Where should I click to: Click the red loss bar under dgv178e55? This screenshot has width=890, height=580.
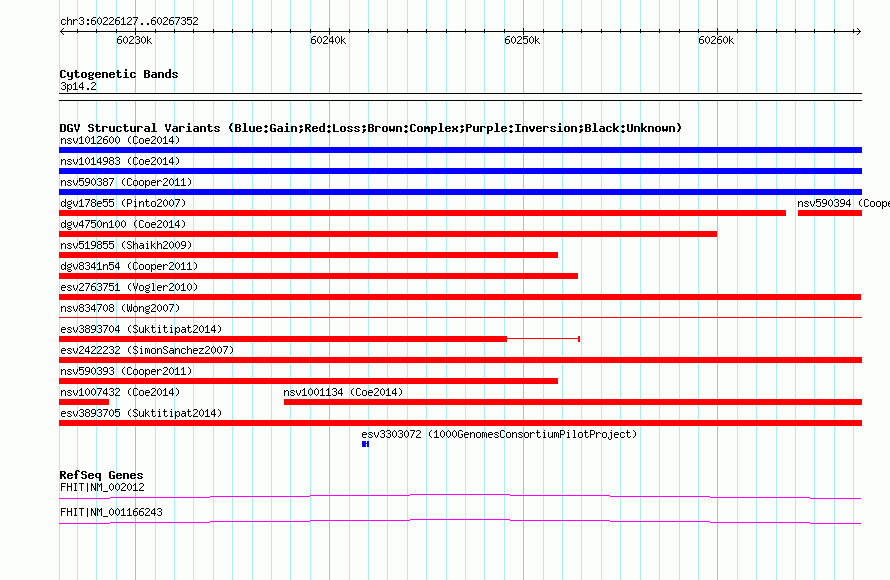(422, 213)
